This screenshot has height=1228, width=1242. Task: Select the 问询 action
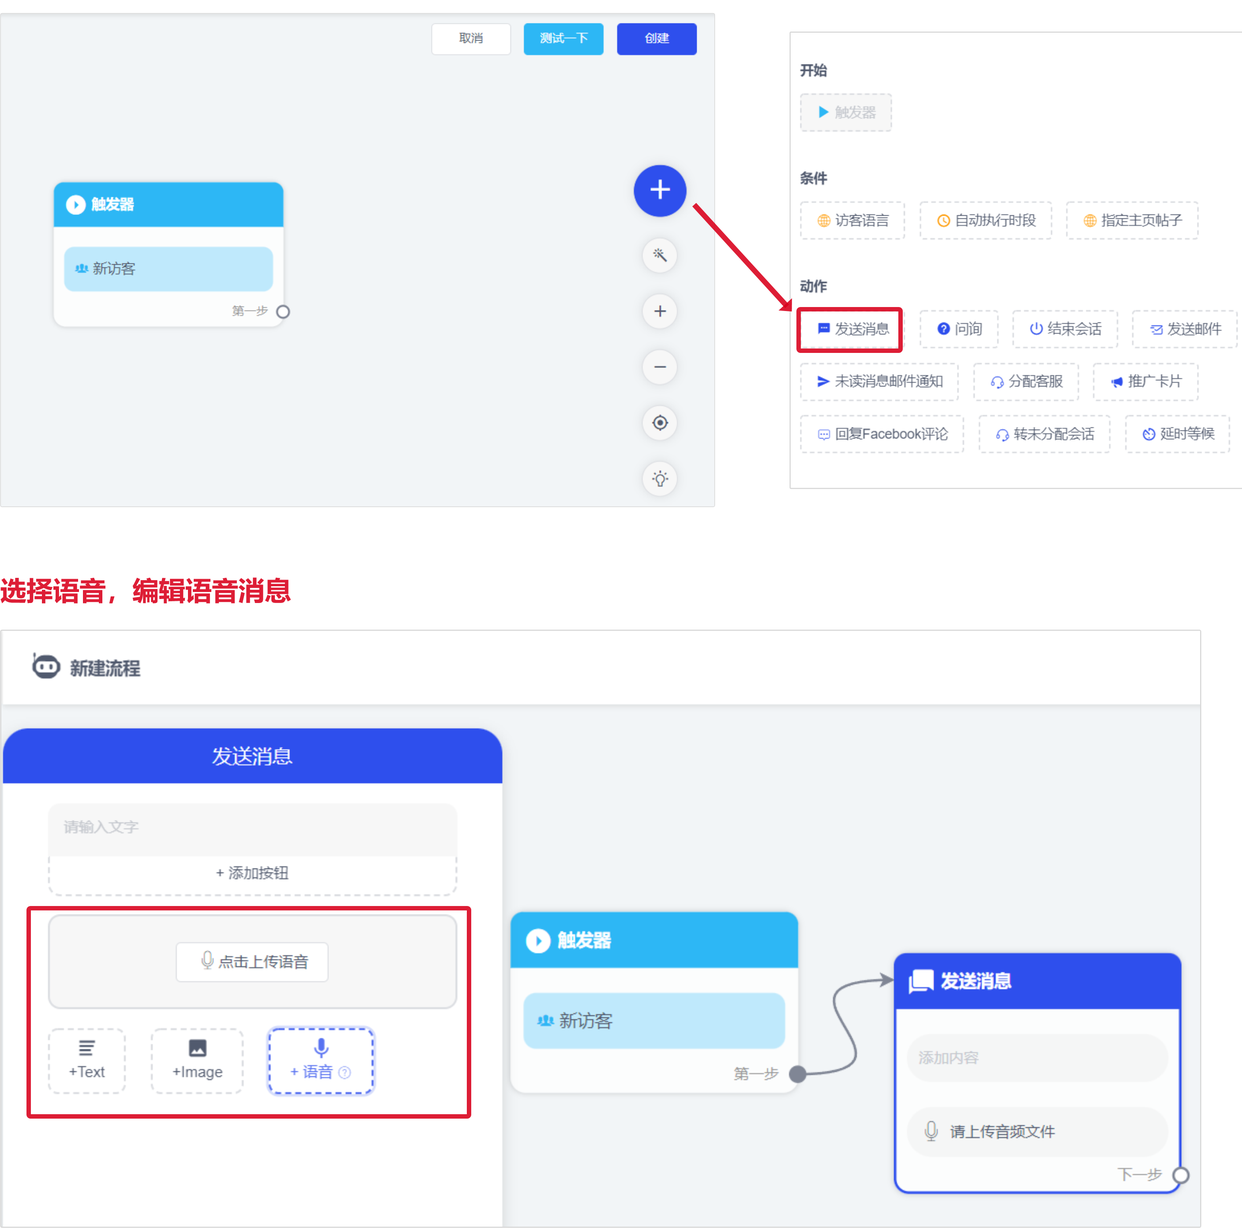click(959, 329)
